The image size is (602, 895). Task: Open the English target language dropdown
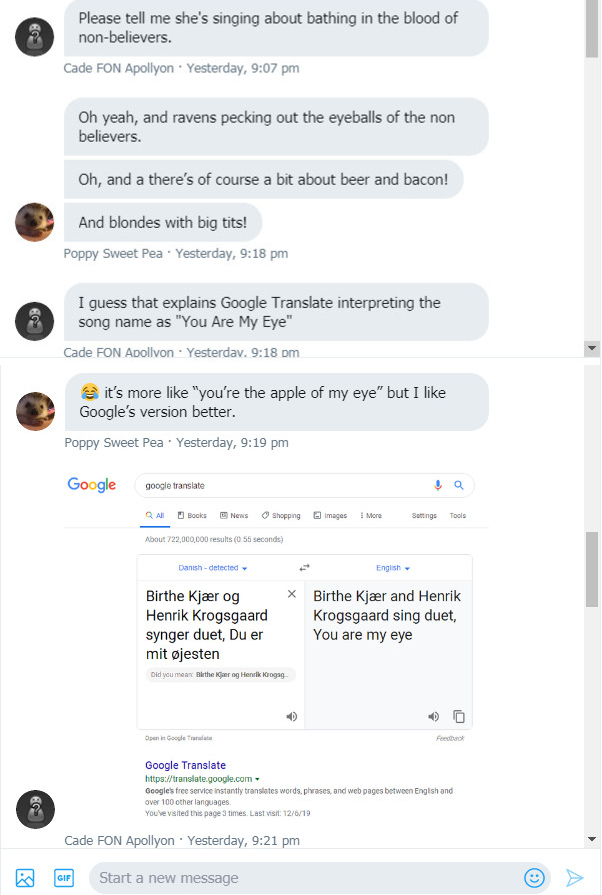coord(393,568)
